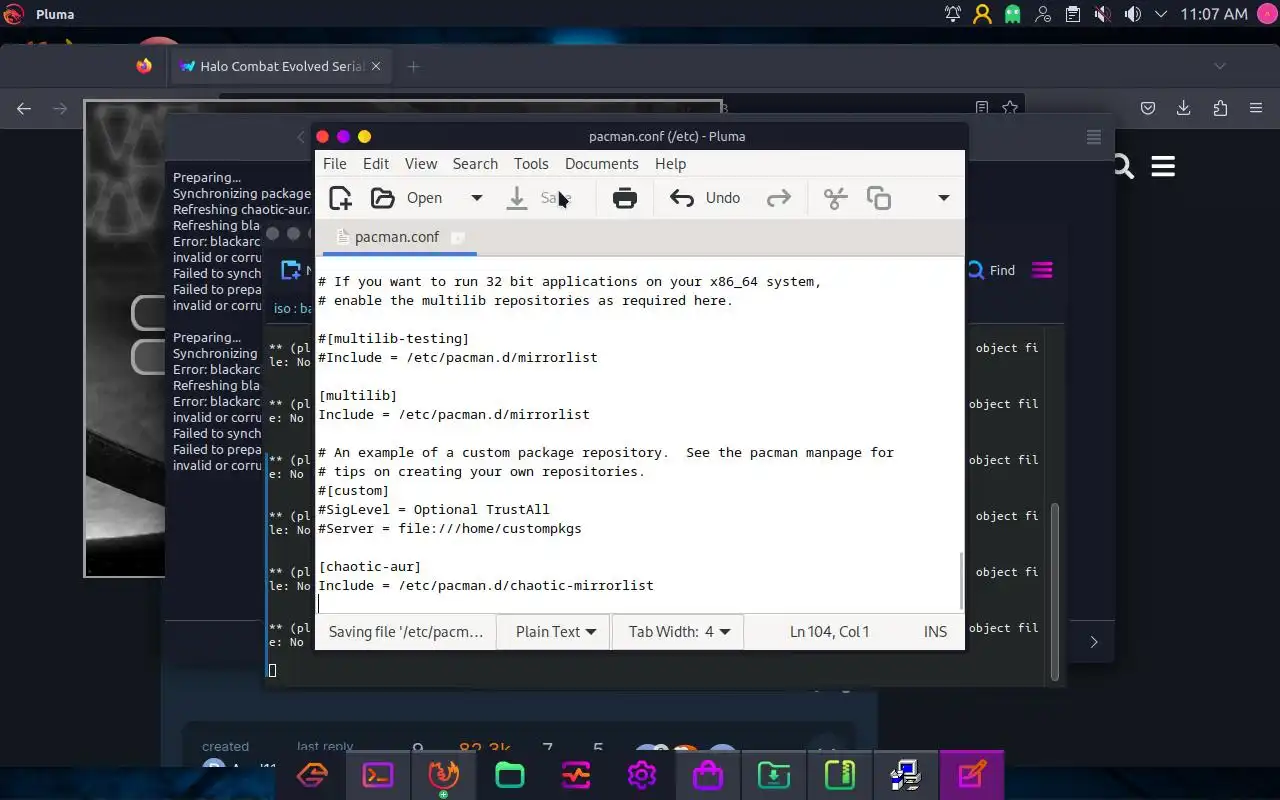Open the Tools menu in Pluma

tap(531, 164)
